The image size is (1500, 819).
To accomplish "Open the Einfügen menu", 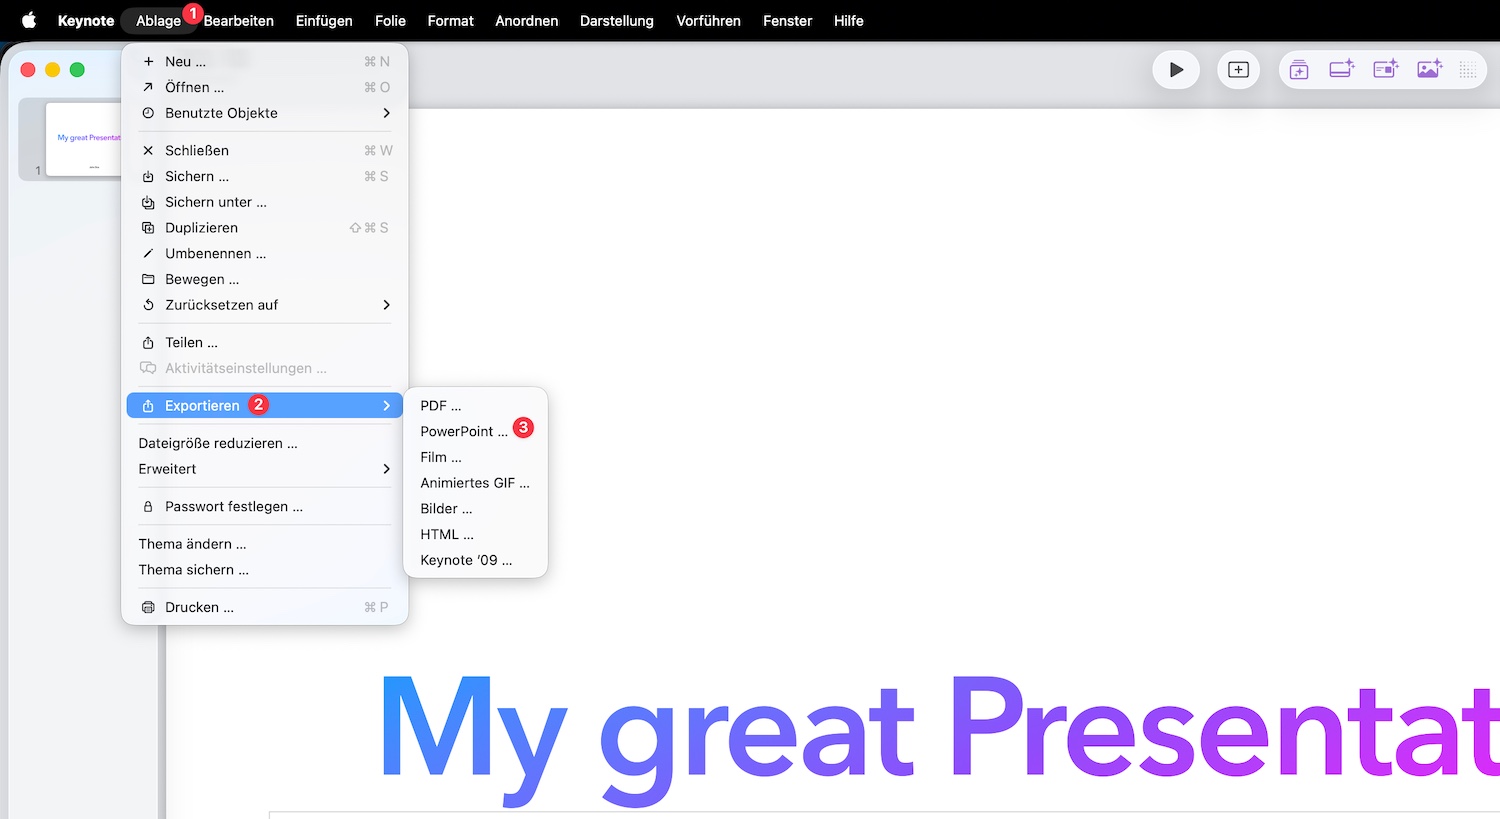I will [324, 20].
